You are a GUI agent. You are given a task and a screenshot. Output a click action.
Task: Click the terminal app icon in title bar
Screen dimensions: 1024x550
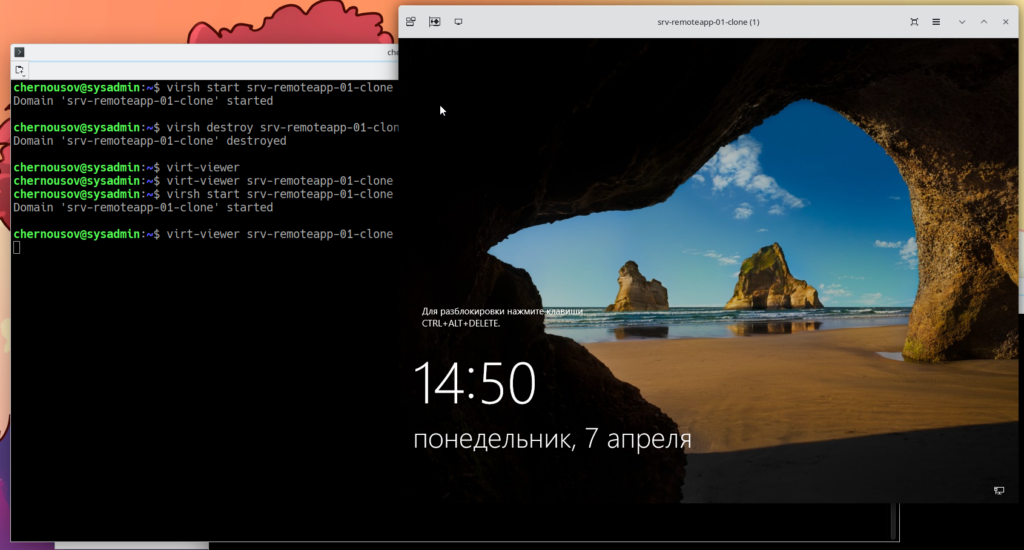point(20,52)
